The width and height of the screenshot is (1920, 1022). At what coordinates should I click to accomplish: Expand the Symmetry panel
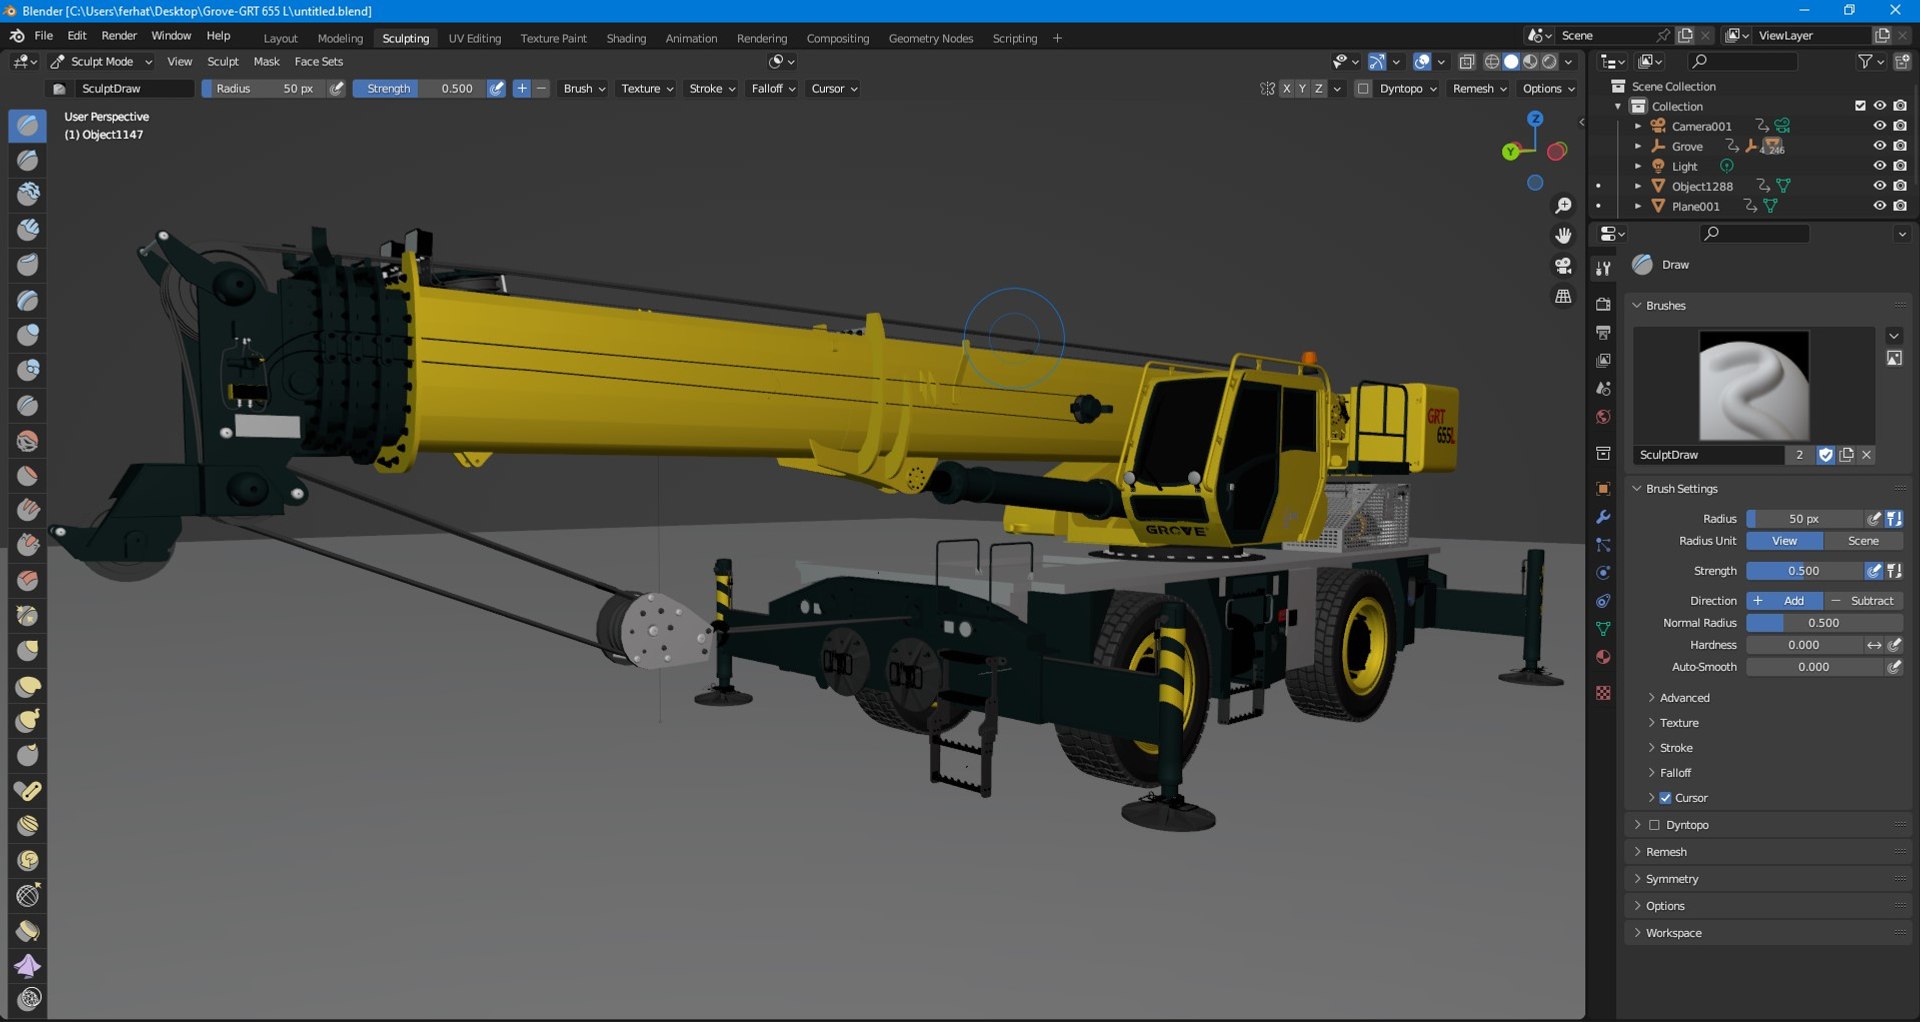click(1672, 879)
